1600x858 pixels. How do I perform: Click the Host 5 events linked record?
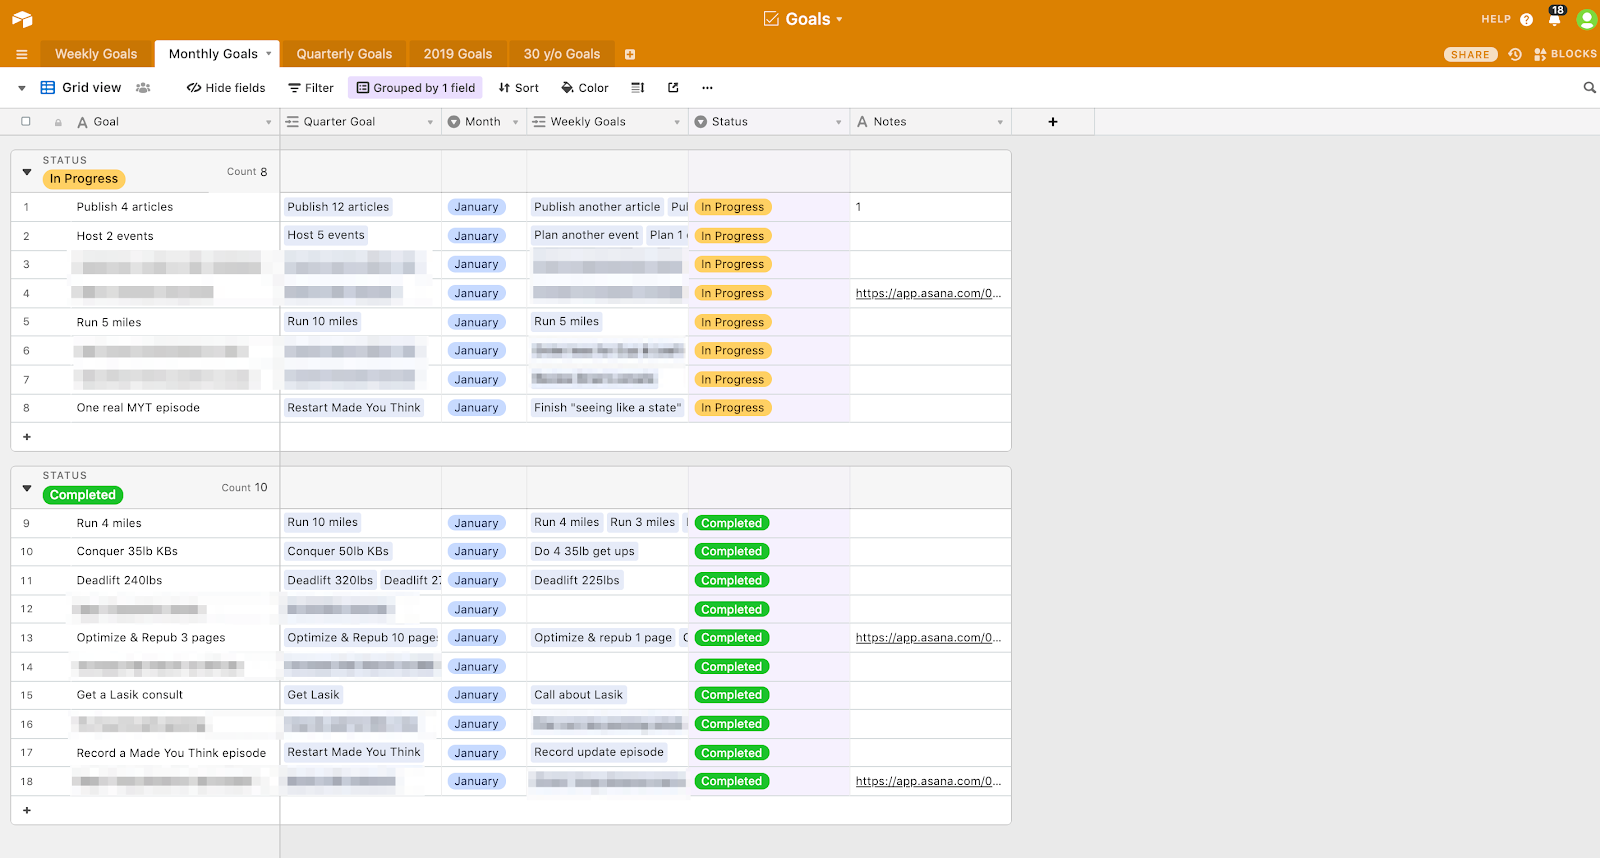pyautogui.click(x=326, y=235)
